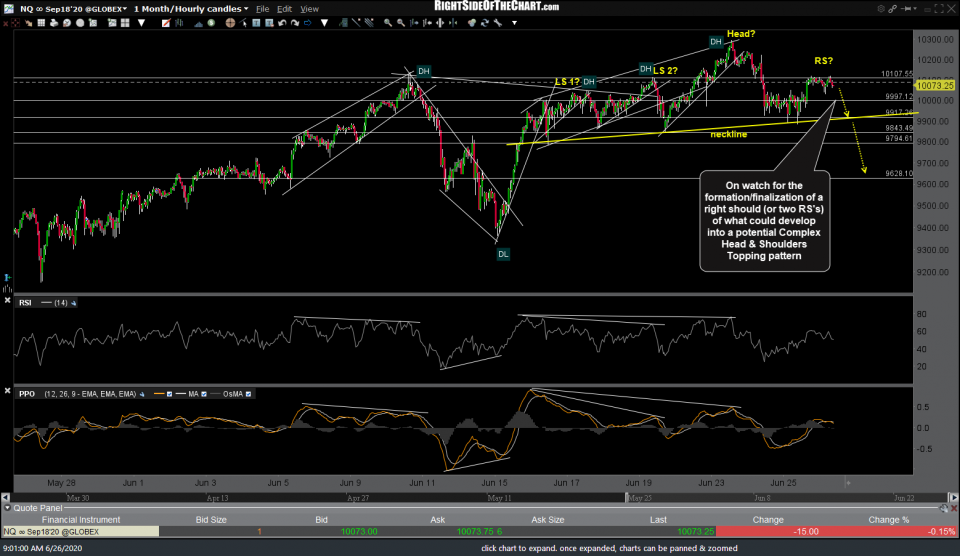The height and width of the screenshot is (556, 960).
Task: Click the zoom in magnifier icon
Action: 388,23
